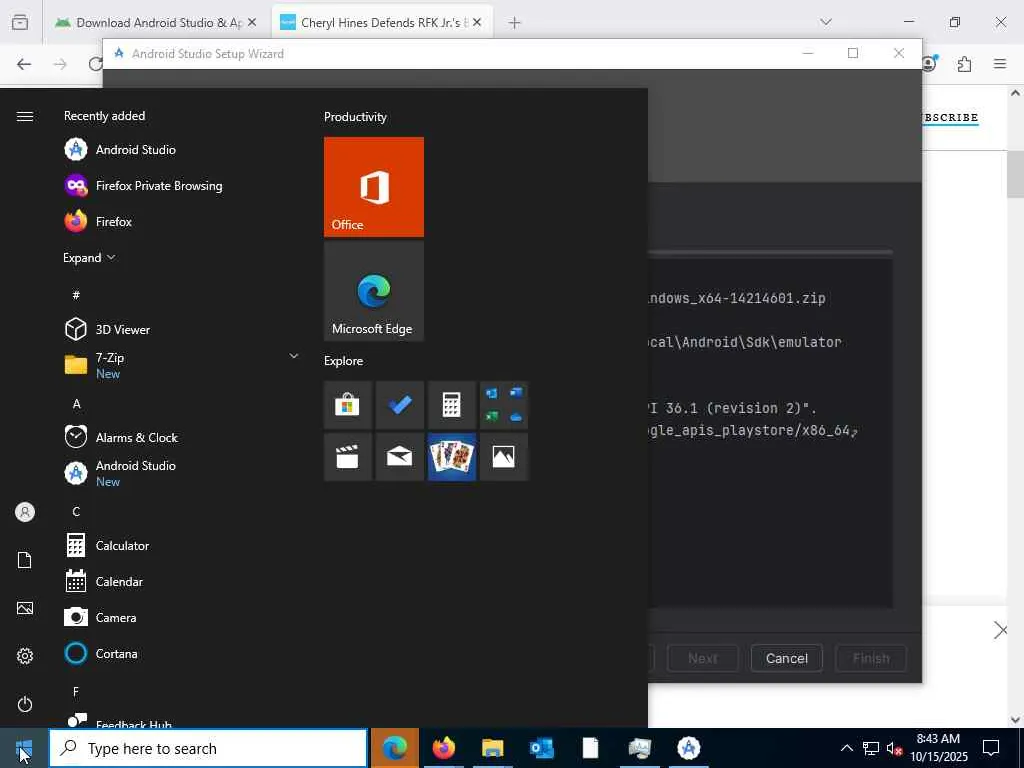Open the Mail envelope tile
This screenshot has height=768, width=1024.
(x=400, y=456)
